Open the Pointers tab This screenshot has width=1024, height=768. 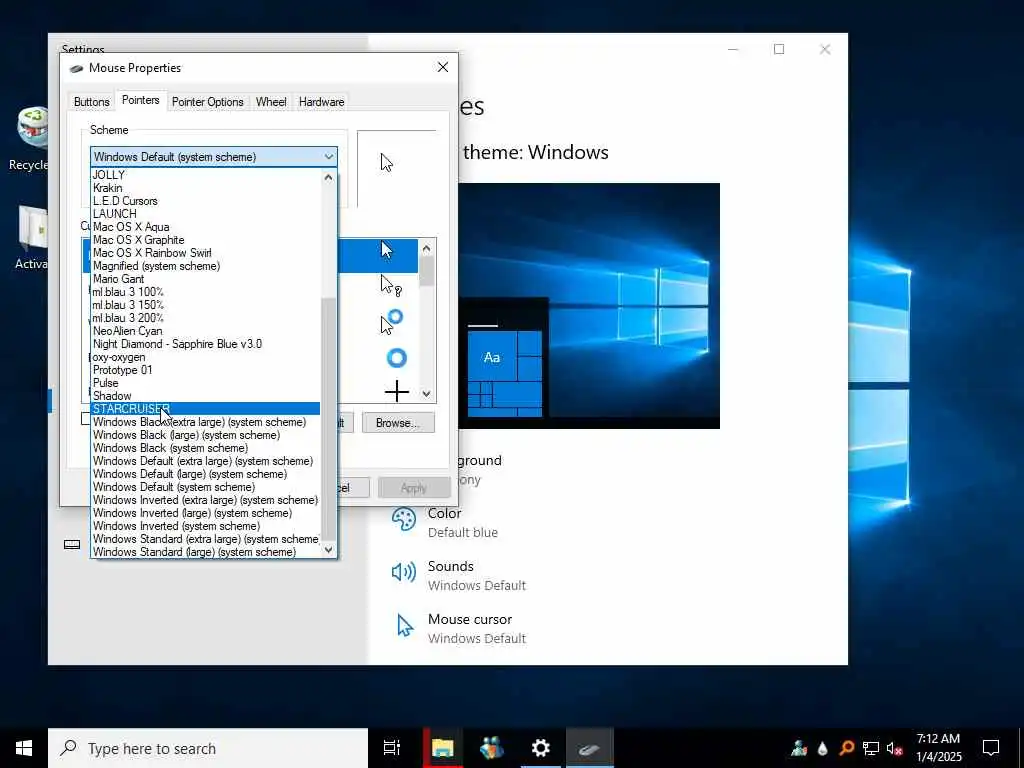pyautogui.click(x=140, y=100)
